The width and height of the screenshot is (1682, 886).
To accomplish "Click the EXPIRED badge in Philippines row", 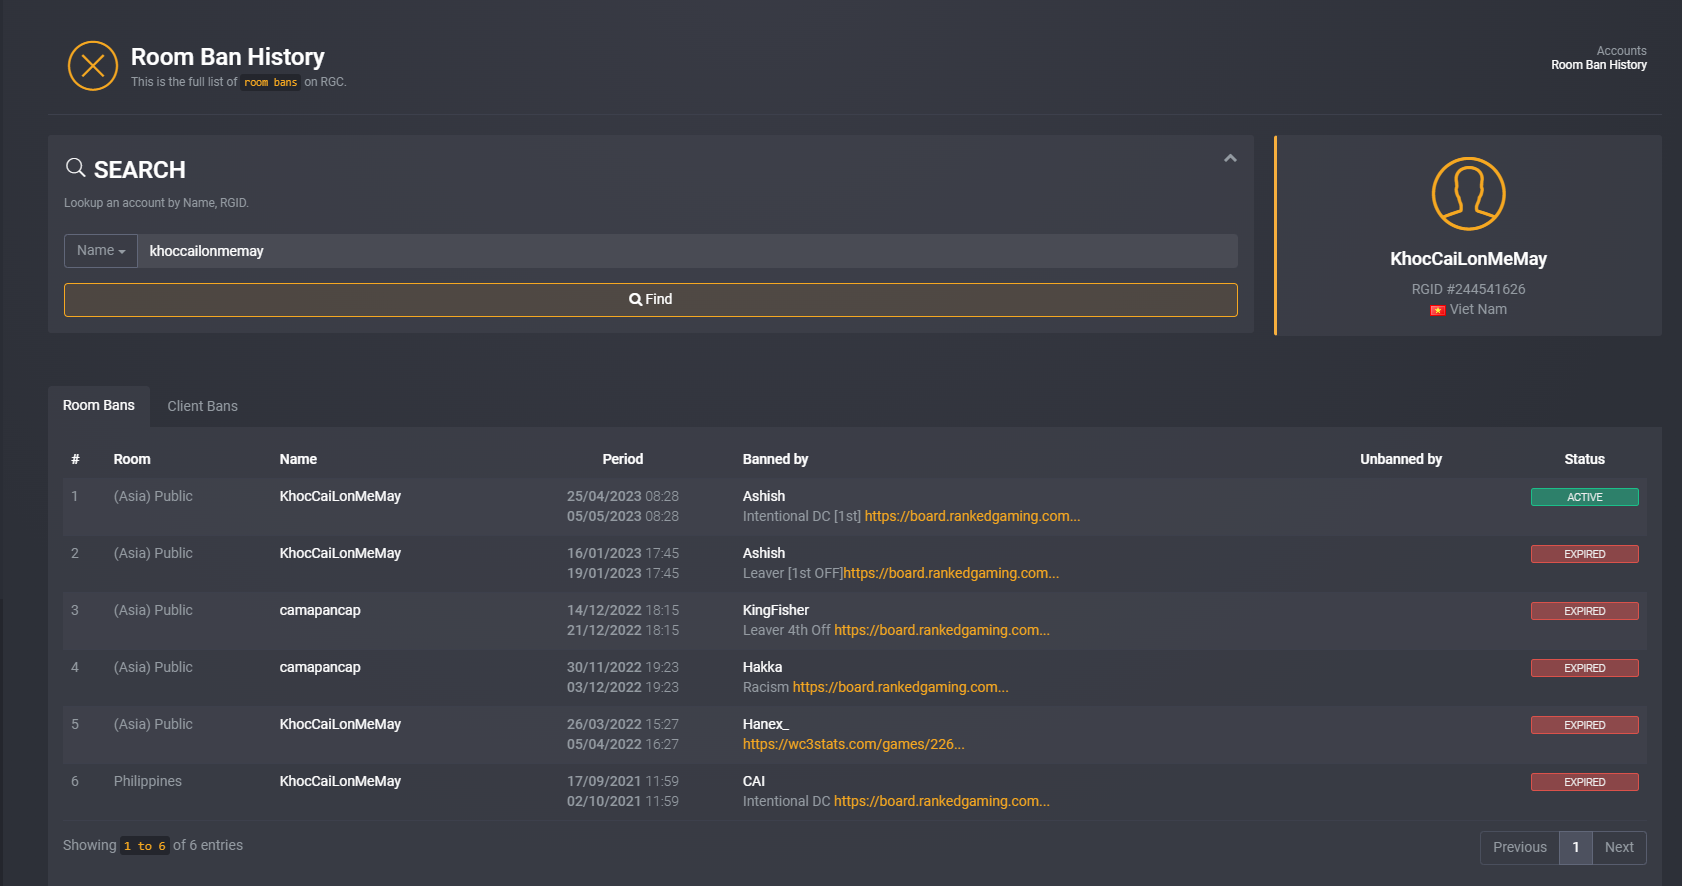I will [x=1584, y=782].
